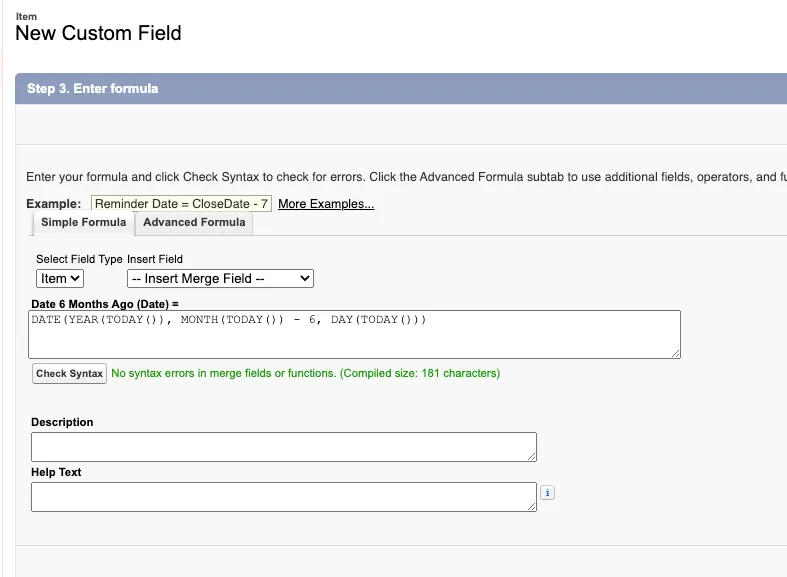Screen dimensions: 787x577
Task: Click the Select Field Type label
Action: click(79, 259)
